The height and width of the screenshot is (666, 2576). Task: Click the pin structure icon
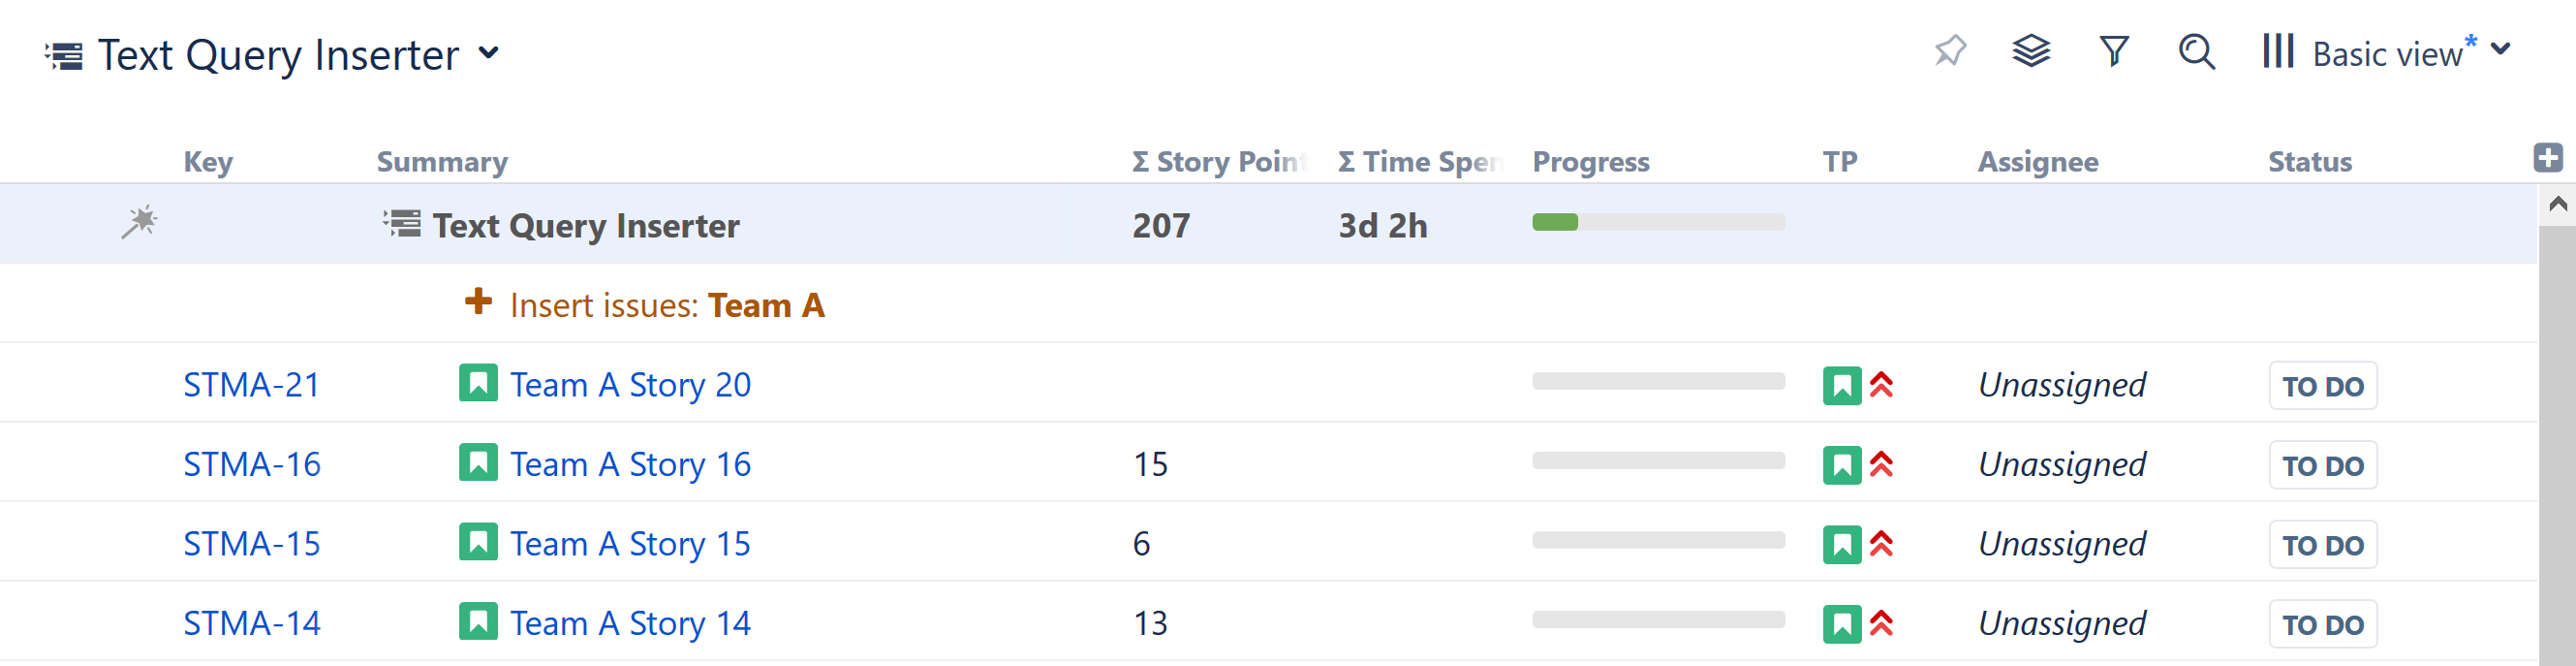coord(1949,51)
